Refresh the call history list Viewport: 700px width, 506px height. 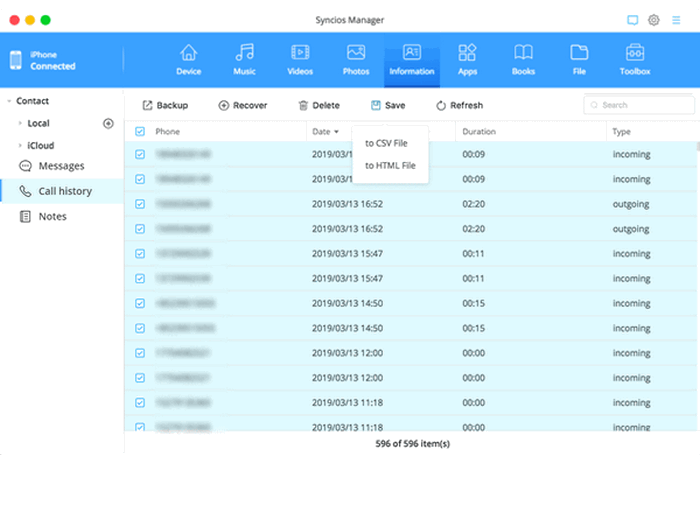click(459, 105)
